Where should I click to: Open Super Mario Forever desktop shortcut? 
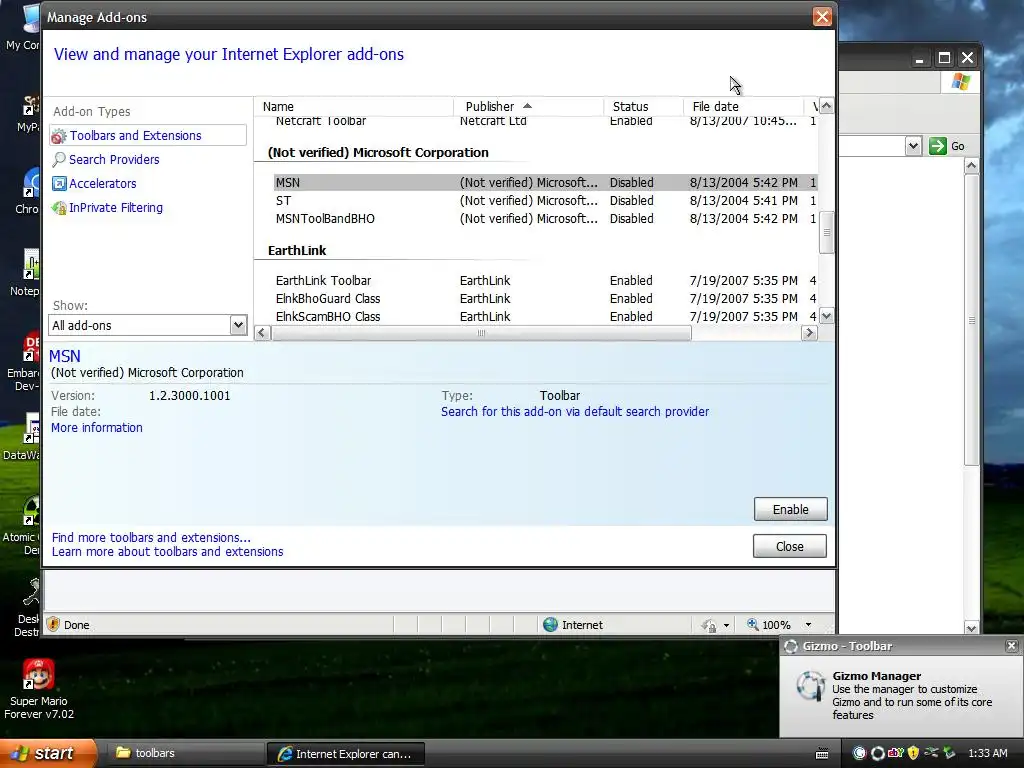(x=39, y=688)
